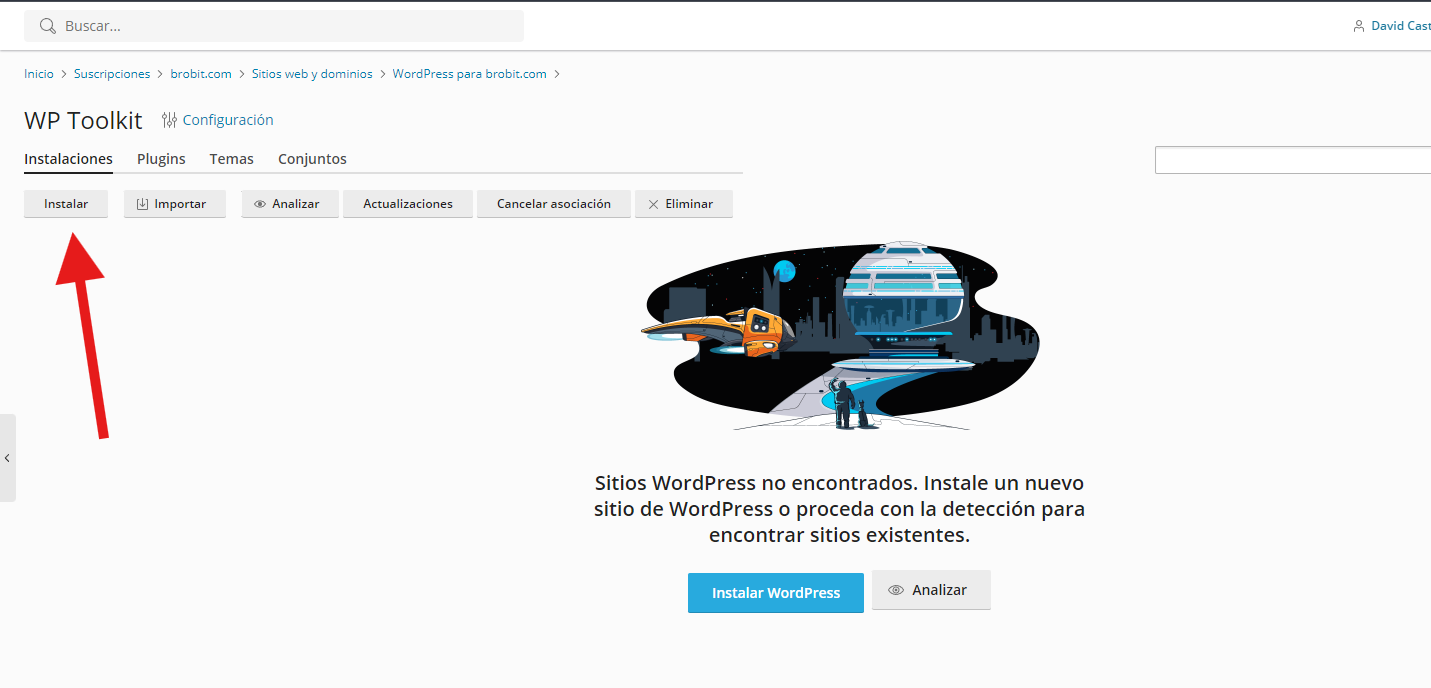Click the Analizar button below the message
The height and width of the screenshot is (688, 1431).
pos(931,590)
